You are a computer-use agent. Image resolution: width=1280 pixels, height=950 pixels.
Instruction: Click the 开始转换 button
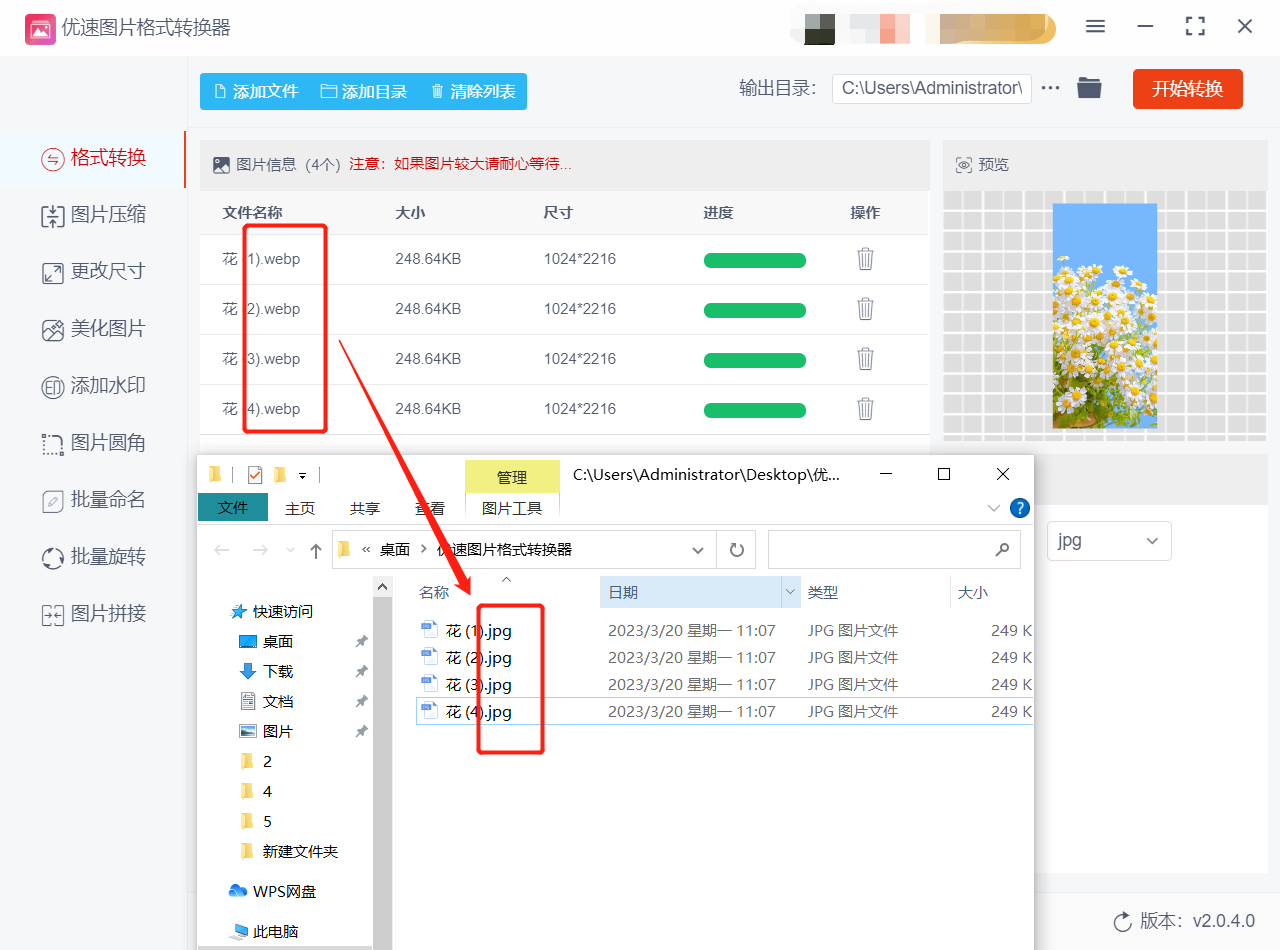tap(1187, 88)
